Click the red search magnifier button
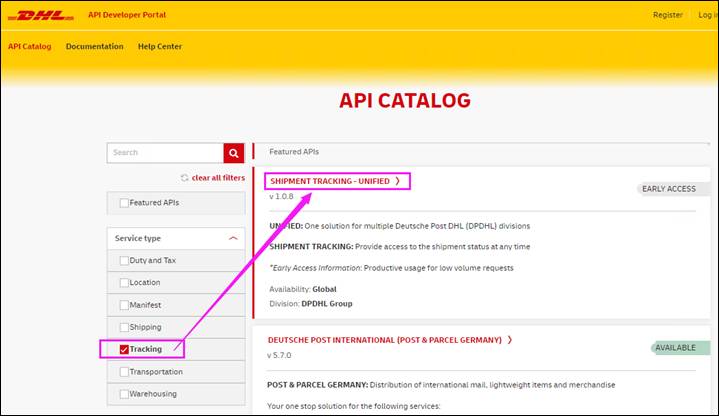This screenshot has height=416, width=719. (x=234, y=153)
